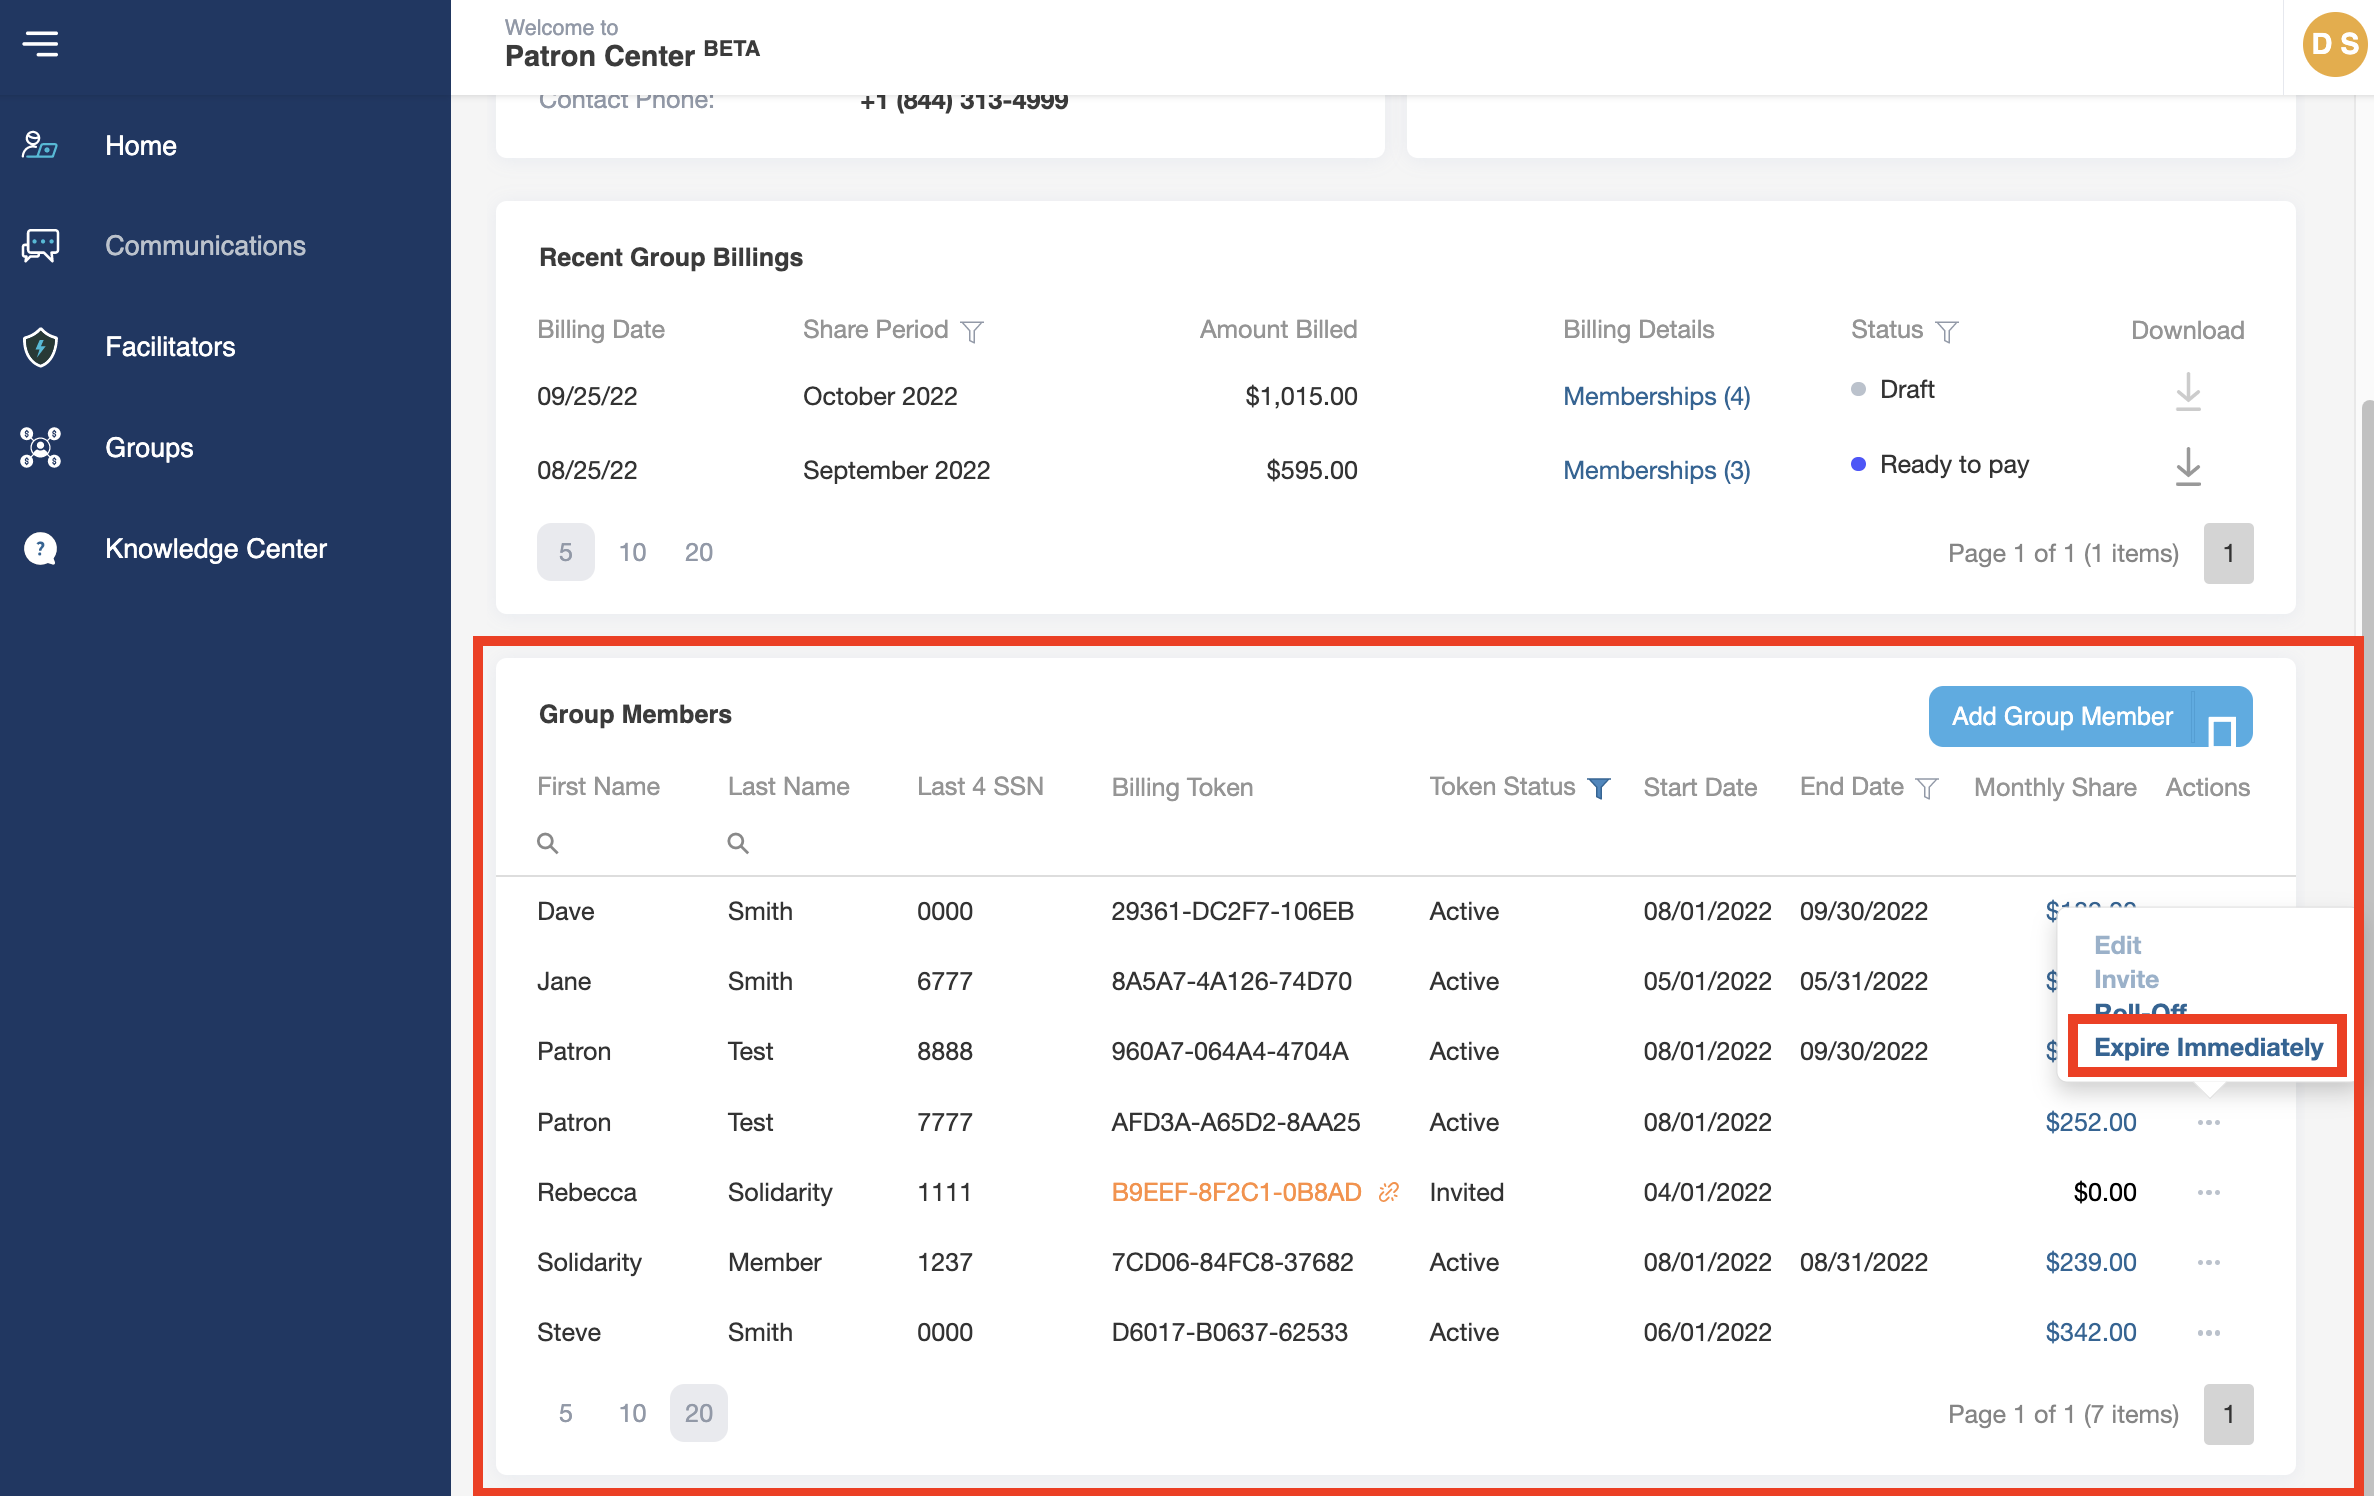Click copy link icon beside Rebecca's token
The image size is (2374, 1496).
coord(1388,1192)
